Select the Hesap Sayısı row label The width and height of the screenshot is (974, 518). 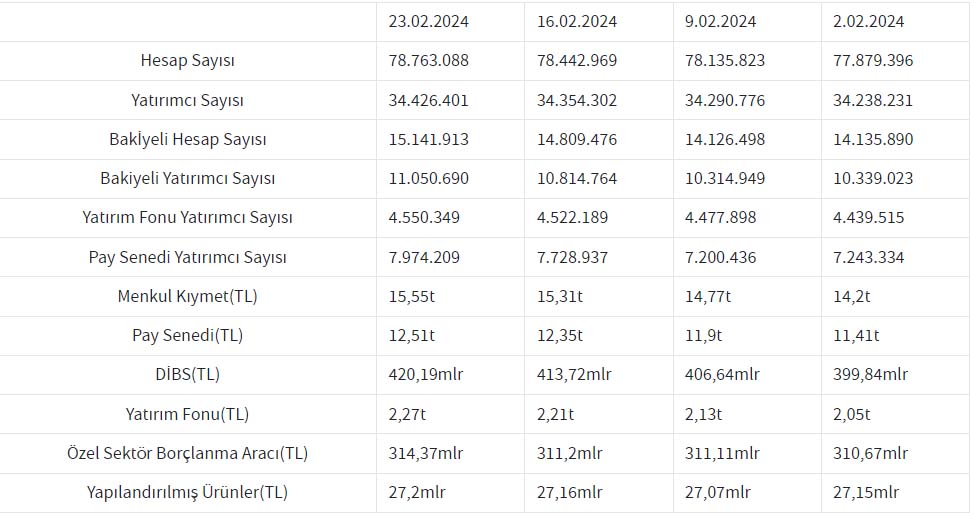coord(188,61)
